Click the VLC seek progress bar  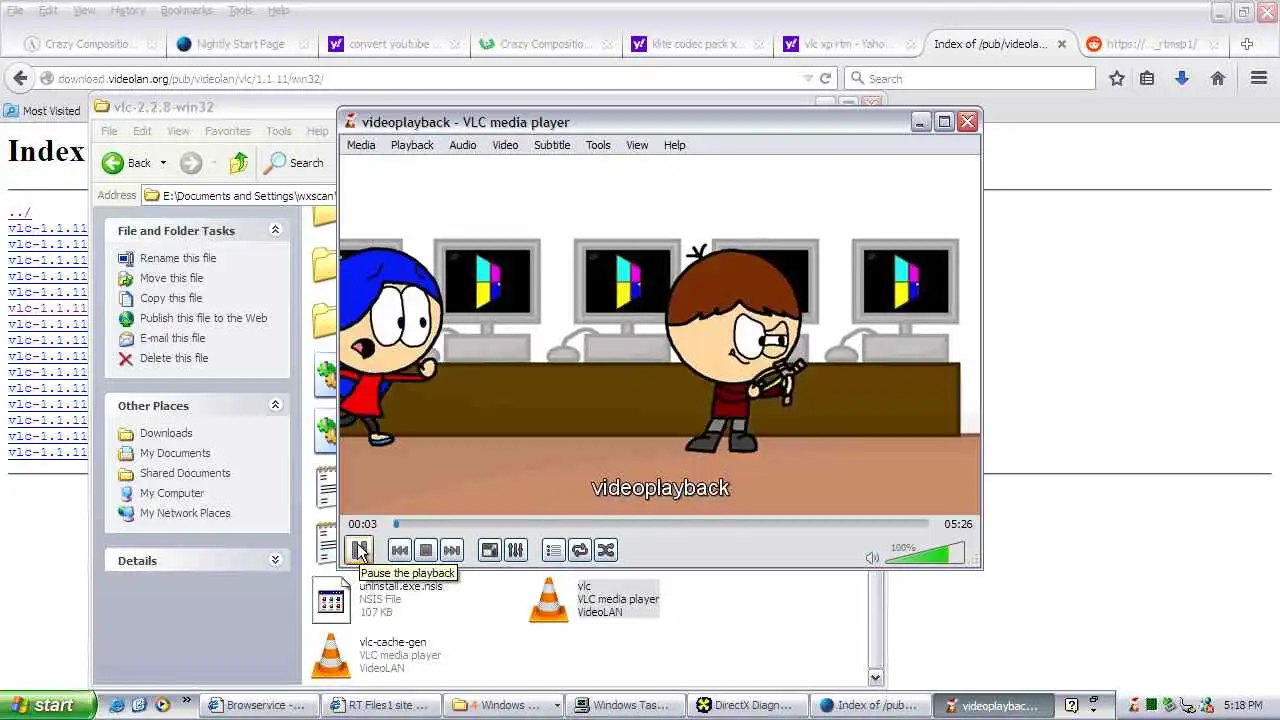[x=661, y=523]
